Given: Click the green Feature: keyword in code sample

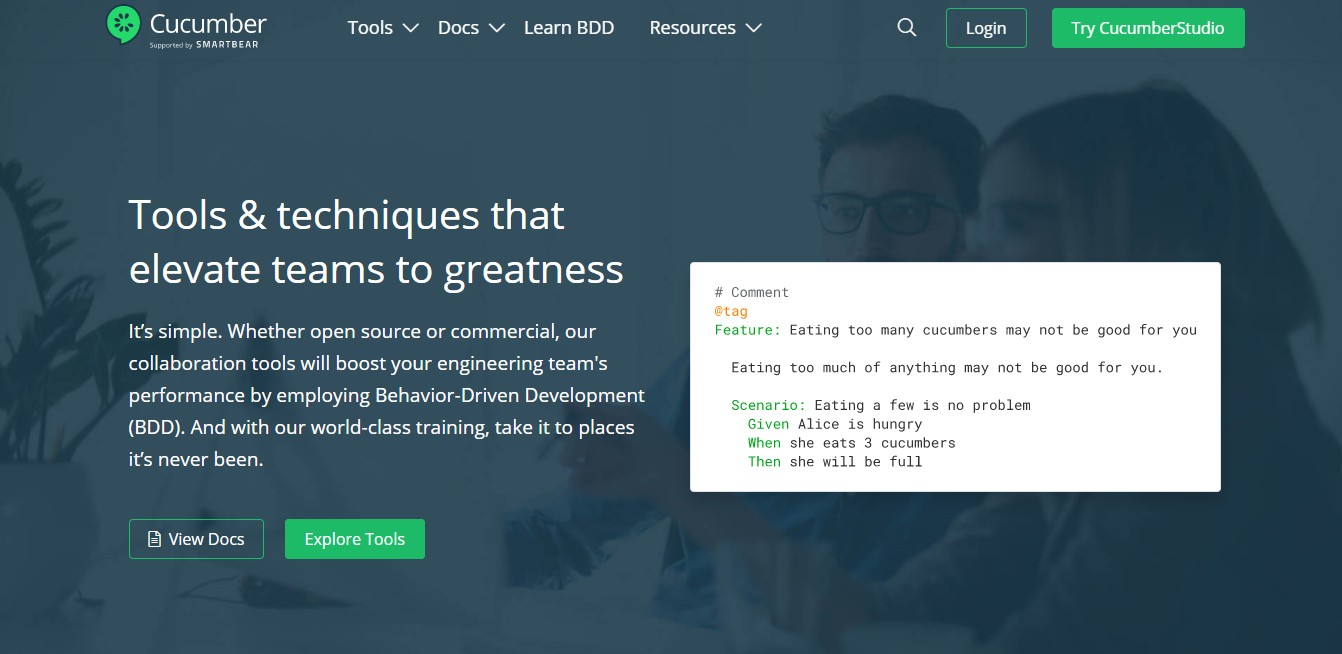Looking at the screenshot, I should tap(747, 330).
